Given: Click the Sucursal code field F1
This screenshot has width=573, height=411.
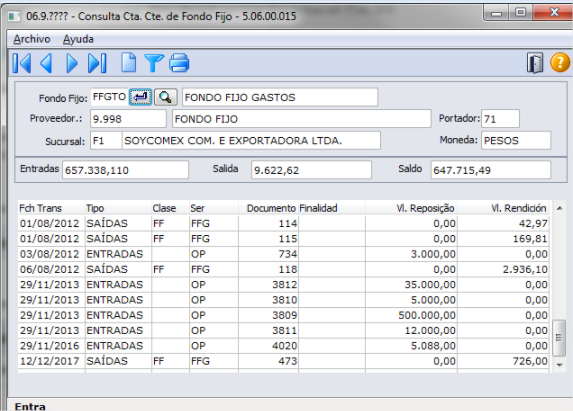Looking at the screenshot, I should coord(106,141).
